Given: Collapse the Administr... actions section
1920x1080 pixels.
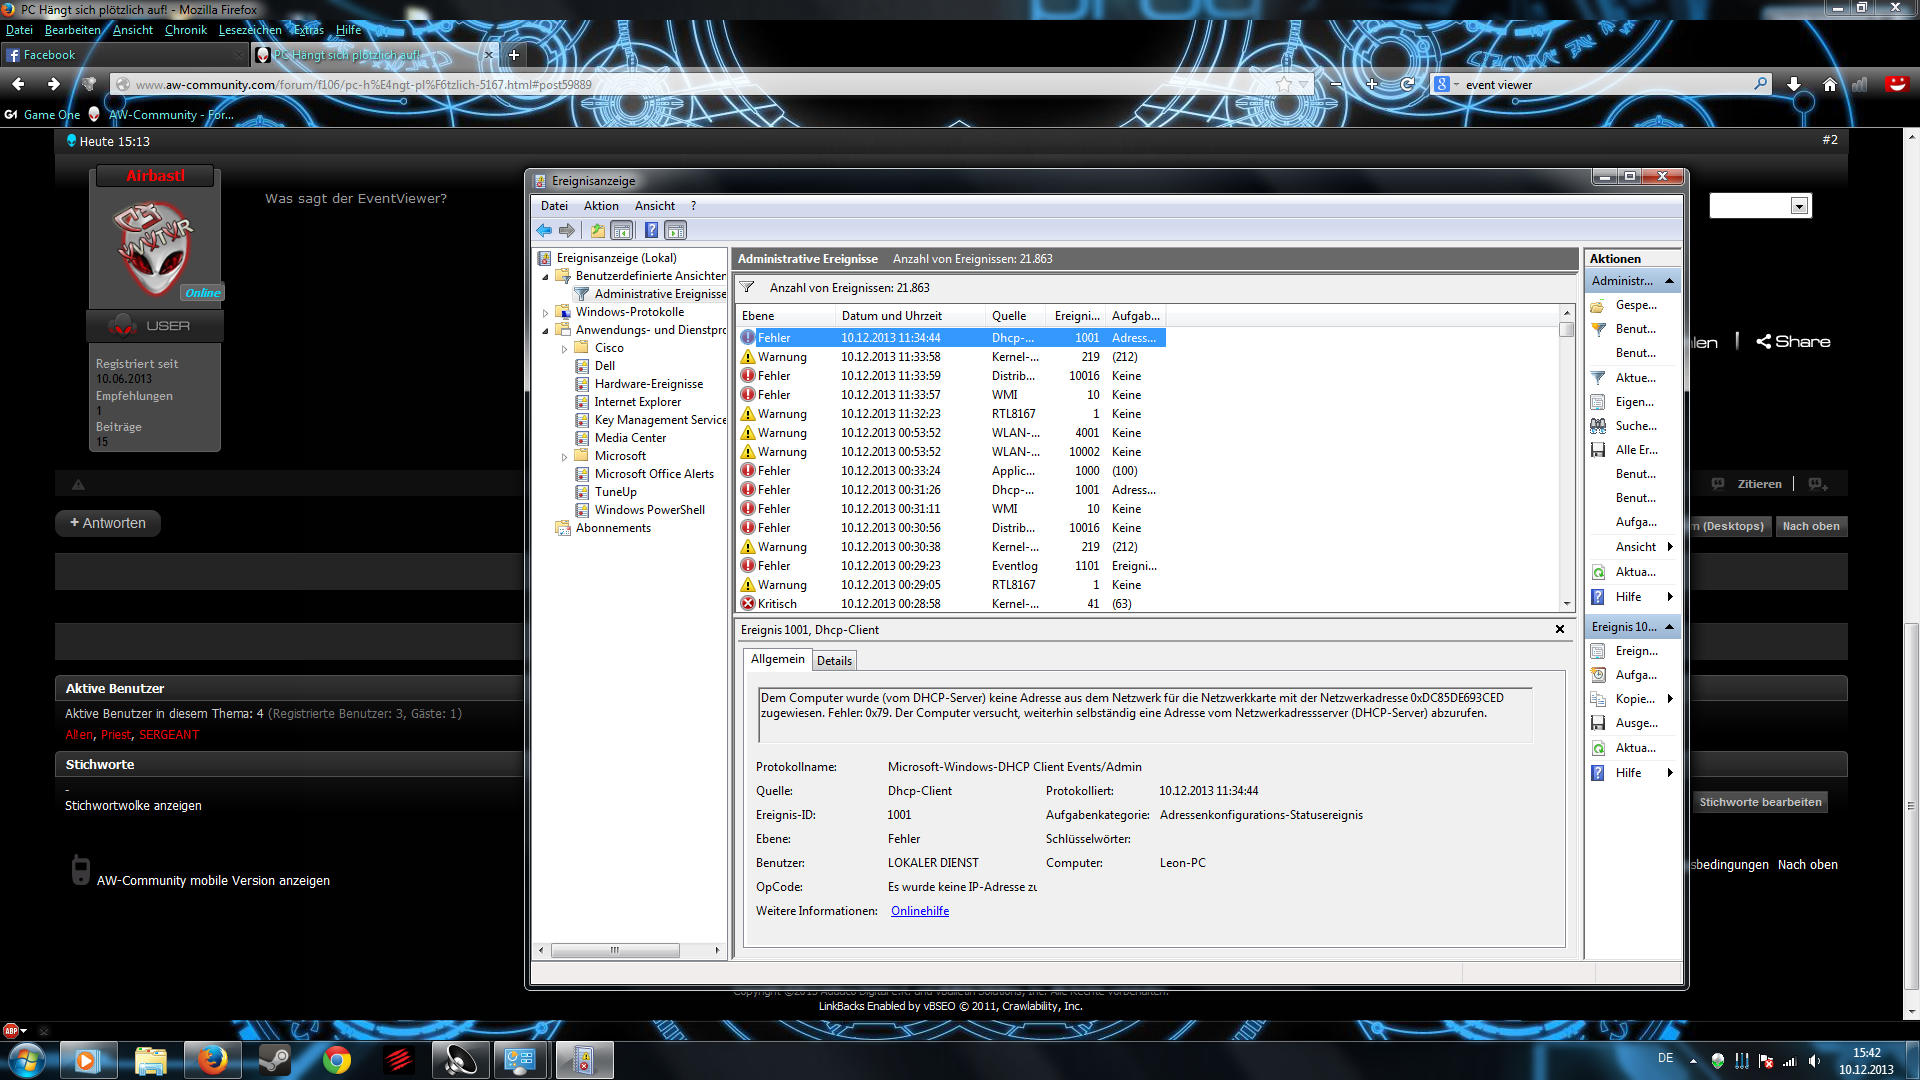Looking at the screenshot, I should (1669, 281).
